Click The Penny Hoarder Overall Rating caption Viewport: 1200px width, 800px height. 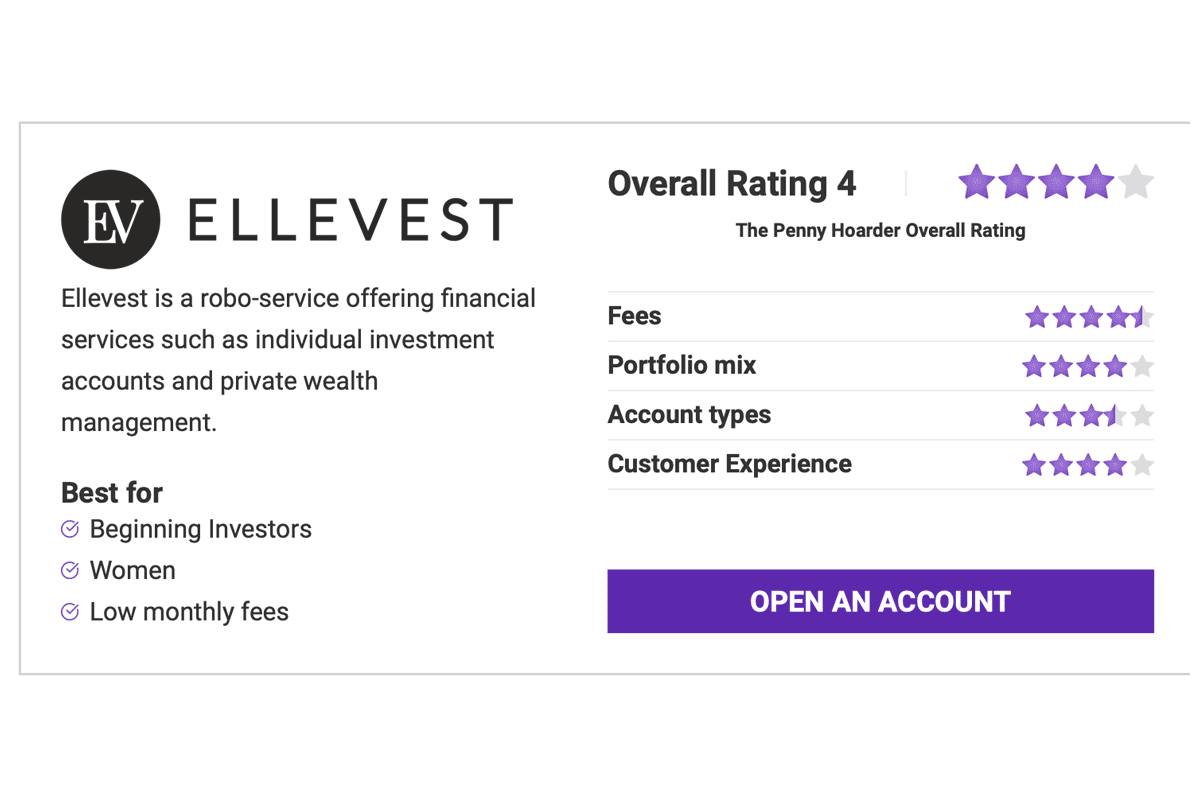[x=880, y=231]
